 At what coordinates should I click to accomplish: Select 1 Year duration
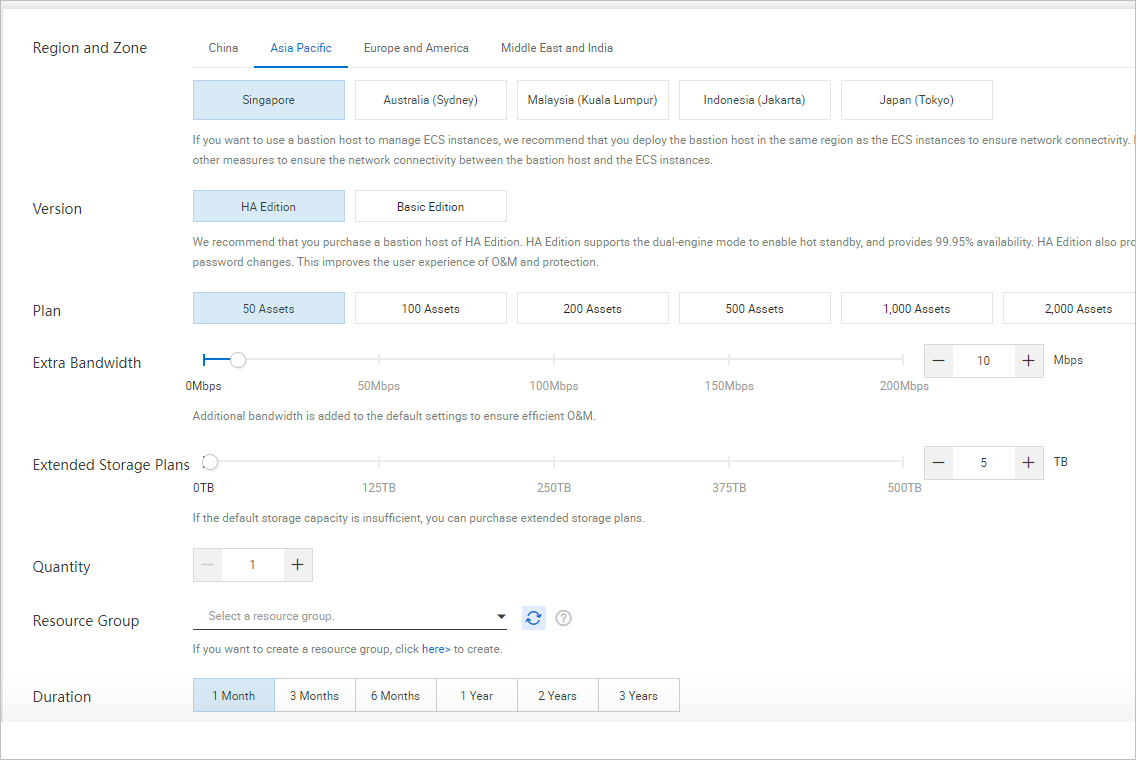pyautogui.click(x=477, y=696)
